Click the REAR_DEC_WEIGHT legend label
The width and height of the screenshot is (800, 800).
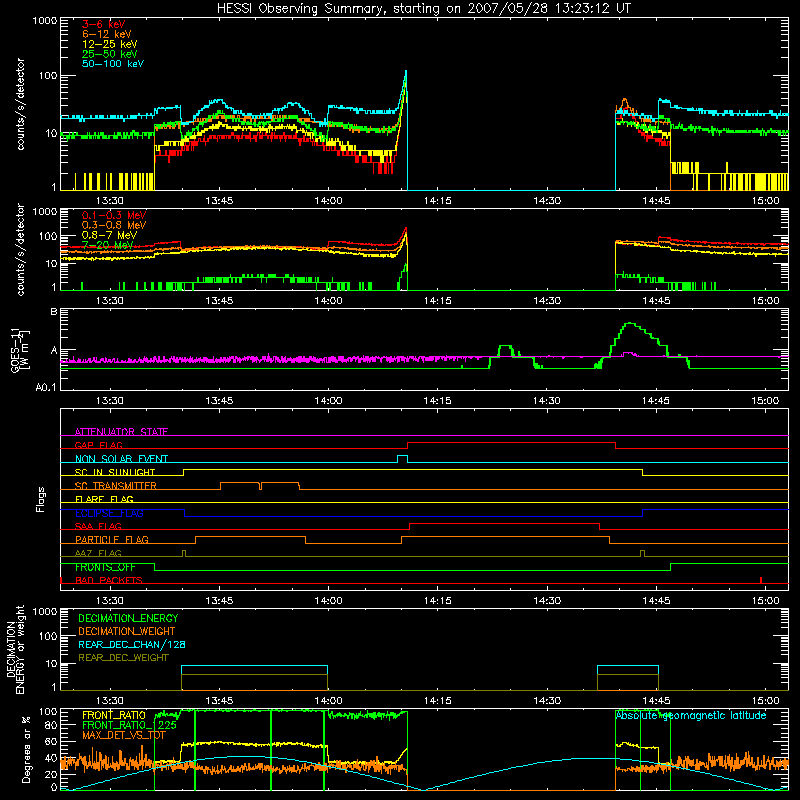click(x=123, y=658)
